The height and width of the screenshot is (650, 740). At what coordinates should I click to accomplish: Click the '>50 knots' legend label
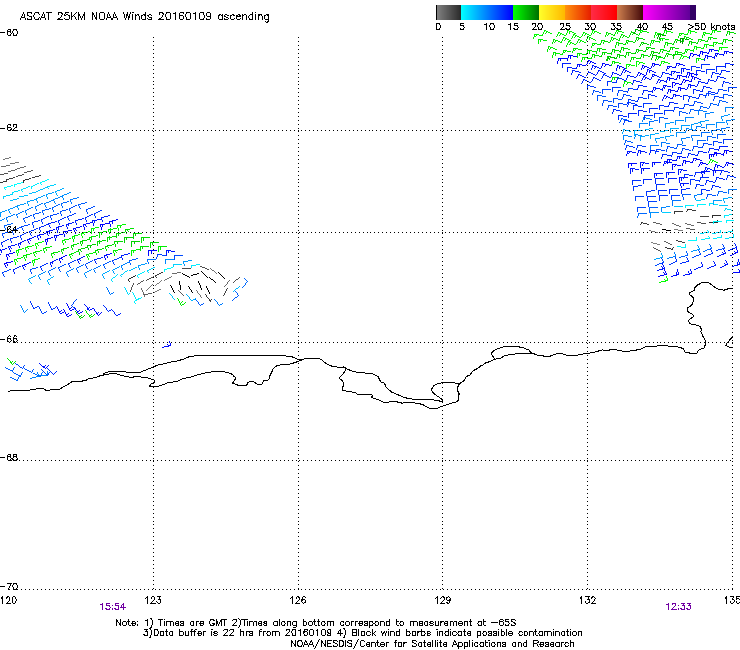pyautogui.click(x=711, y=26)
